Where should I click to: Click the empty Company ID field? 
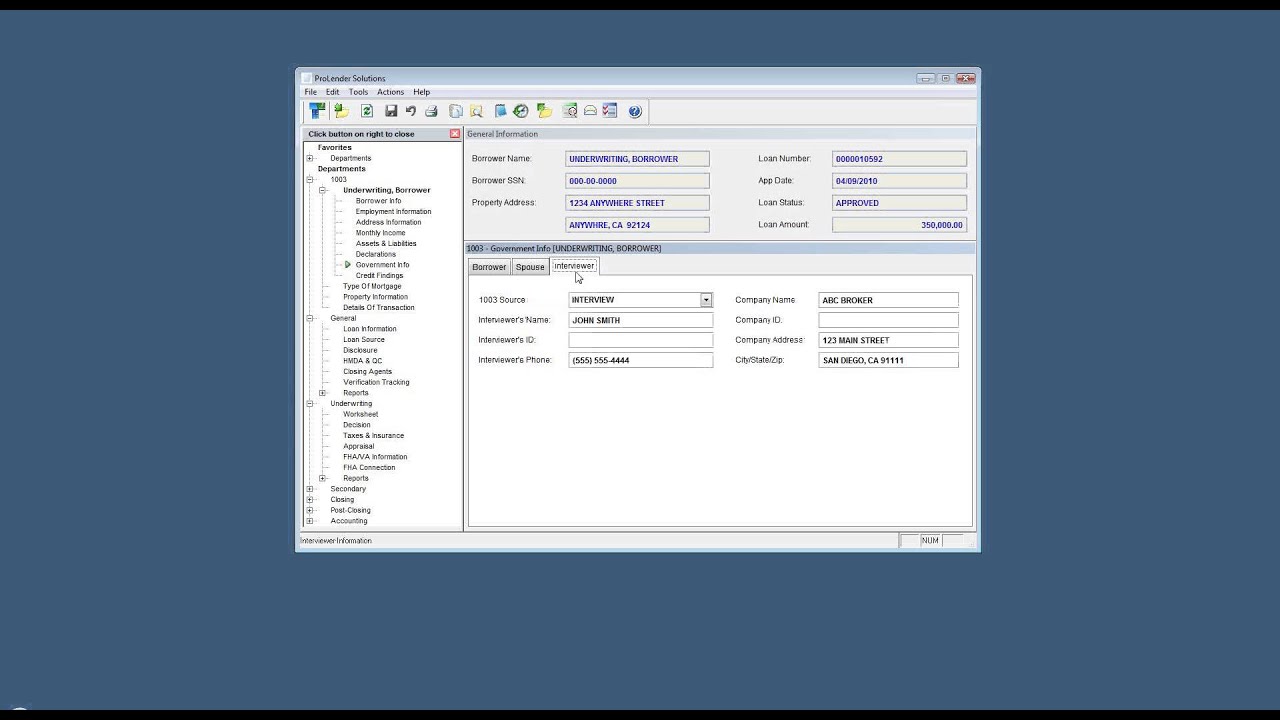(x=888, y=320)
